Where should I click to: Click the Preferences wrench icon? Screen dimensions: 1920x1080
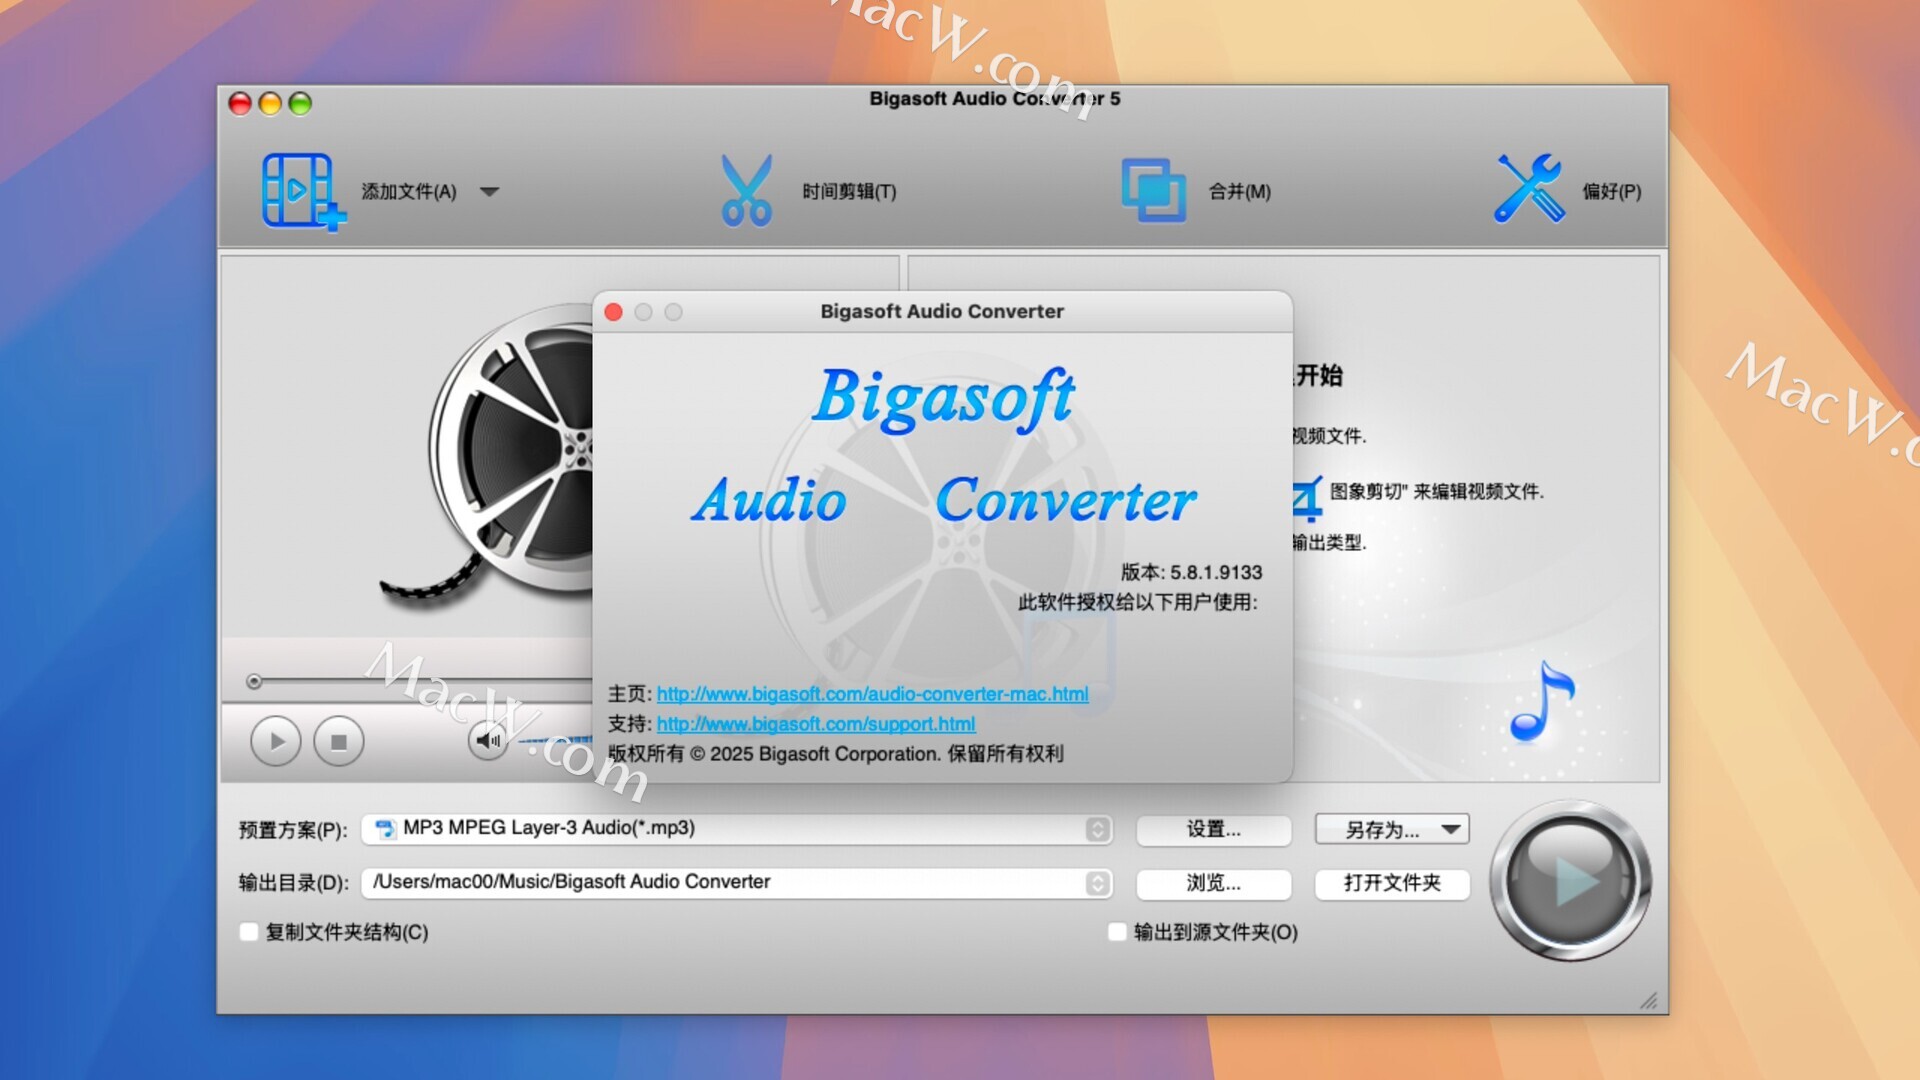(1528, 188)
